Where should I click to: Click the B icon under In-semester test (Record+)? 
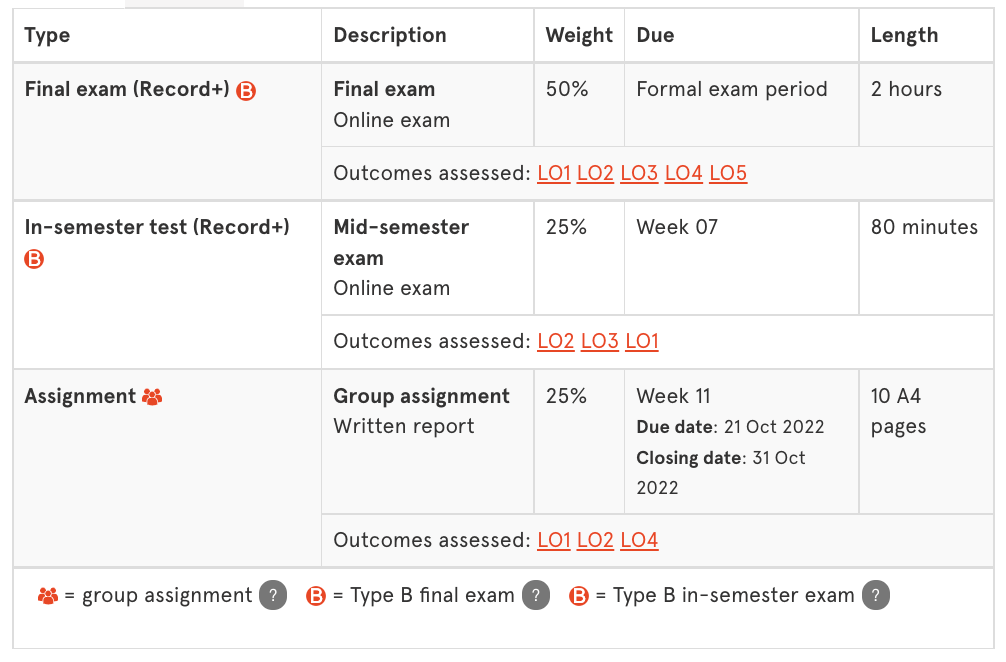pyautogui.click(x=34, y=258)
